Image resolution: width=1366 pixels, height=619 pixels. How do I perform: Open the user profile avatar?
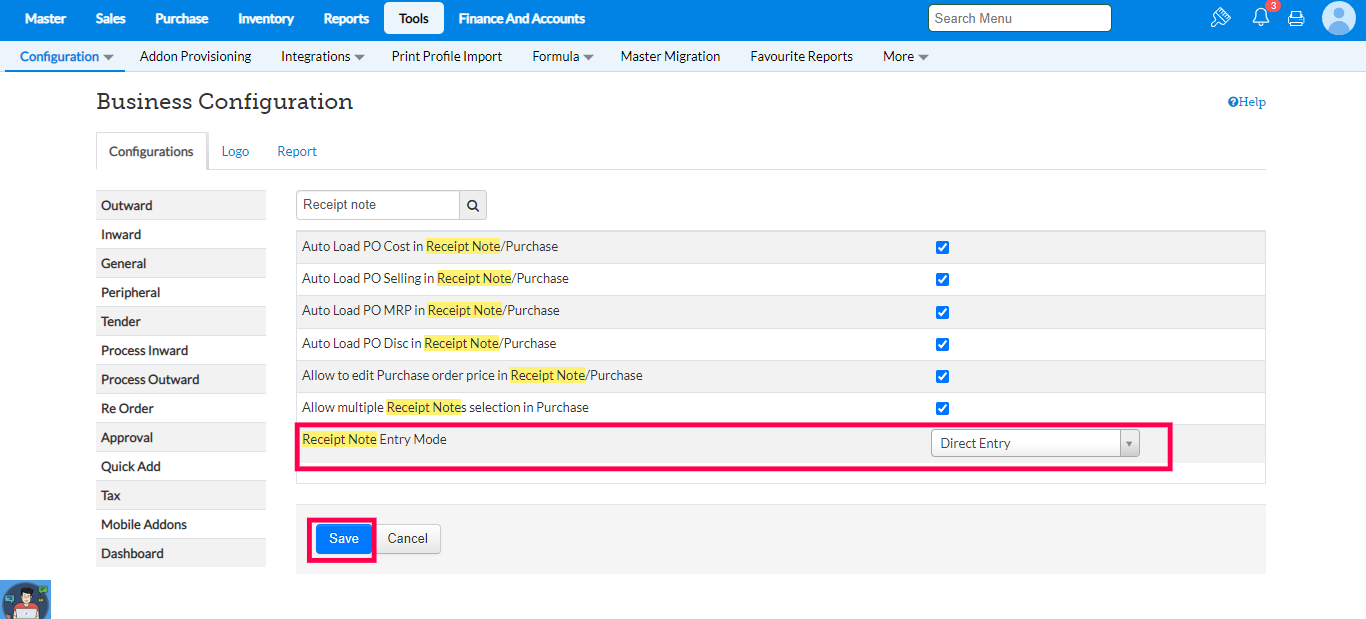(1338, 18)
